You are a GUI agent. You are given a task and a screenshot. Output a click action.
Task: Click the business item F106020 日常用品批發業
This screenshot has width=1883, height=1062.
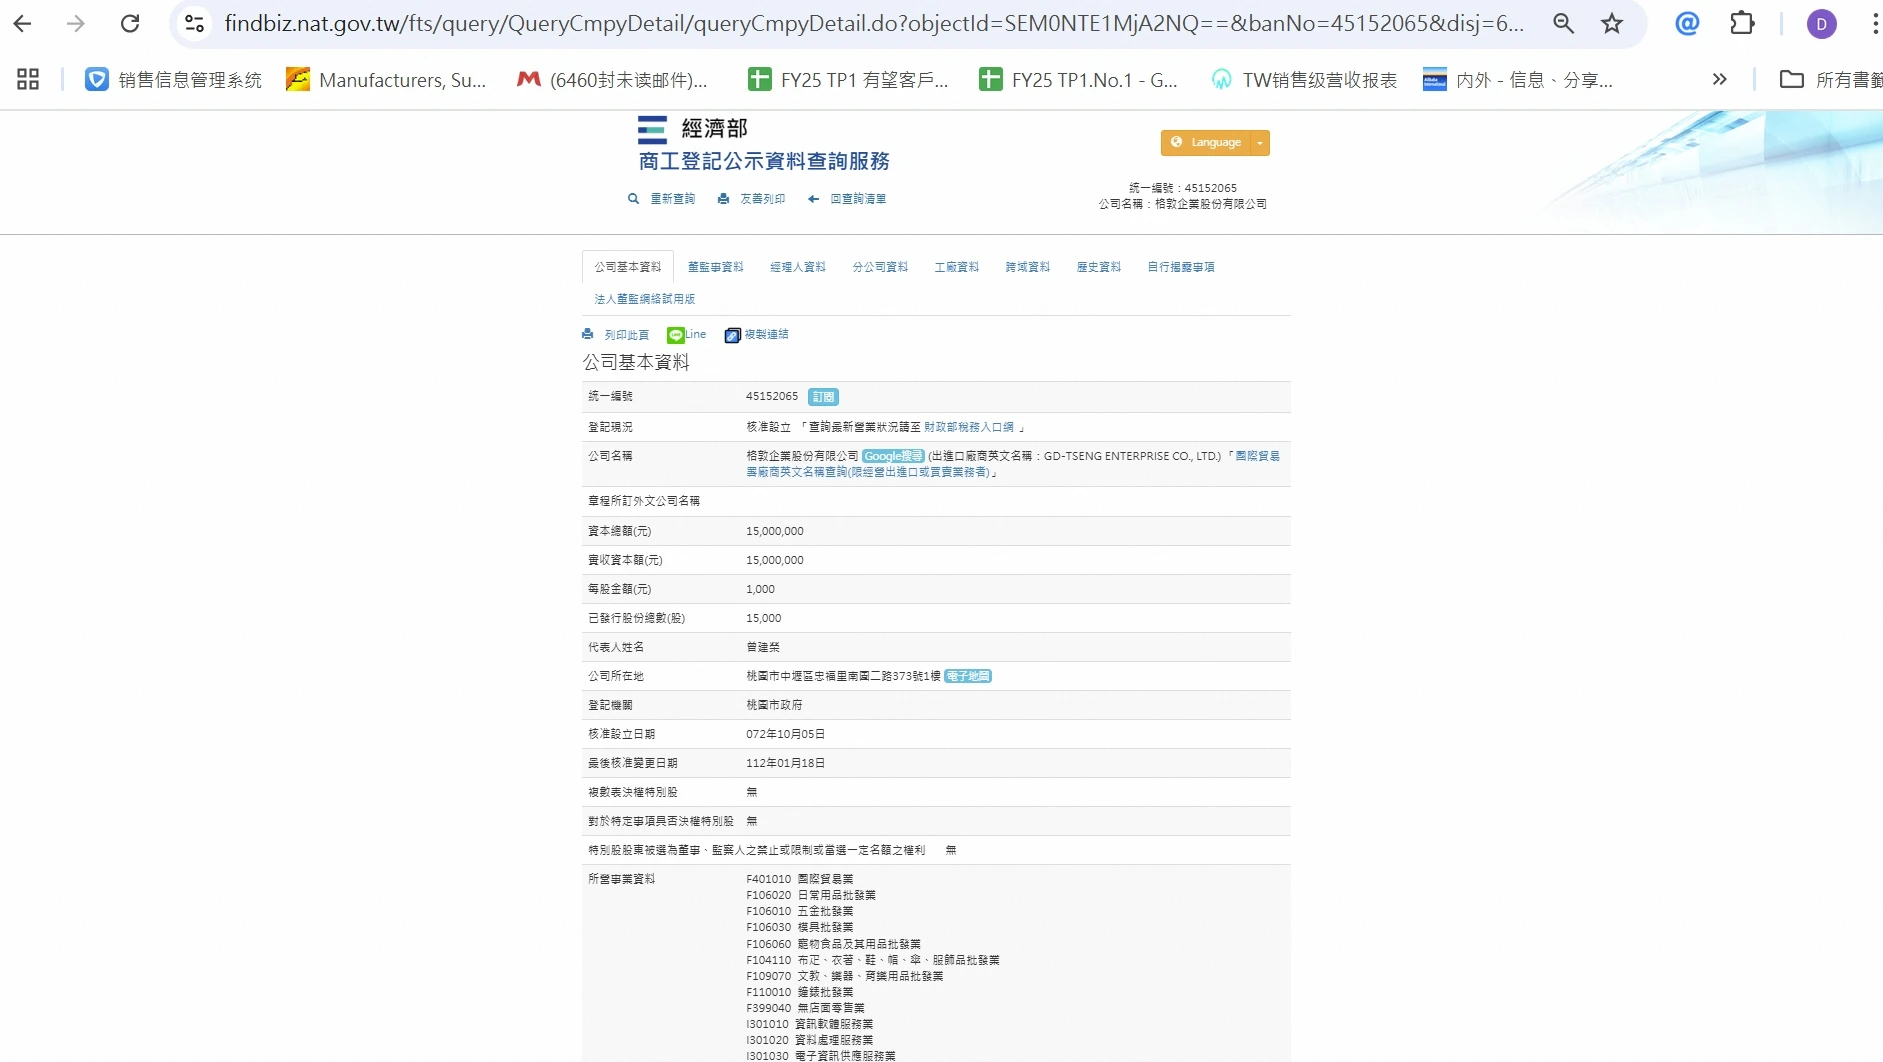click(x=811, y=895)
